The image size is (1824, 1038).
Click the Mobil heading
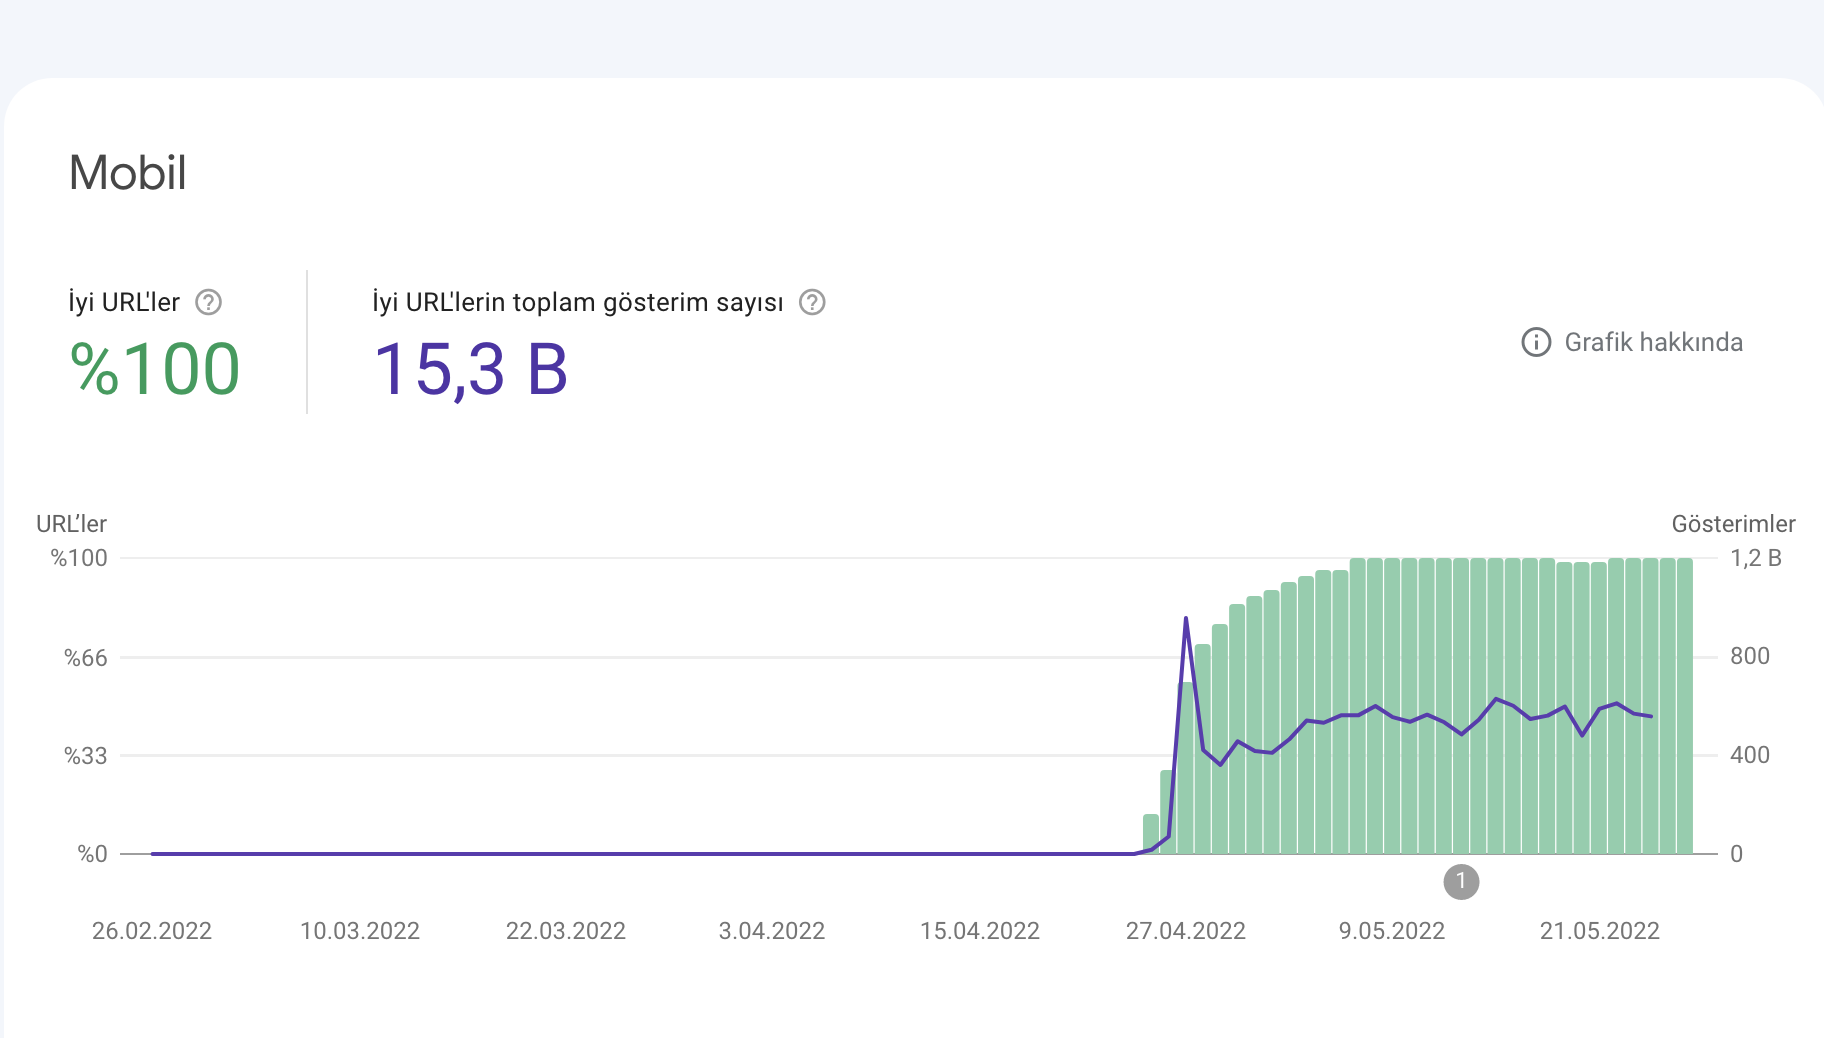(x=128, y=173)
